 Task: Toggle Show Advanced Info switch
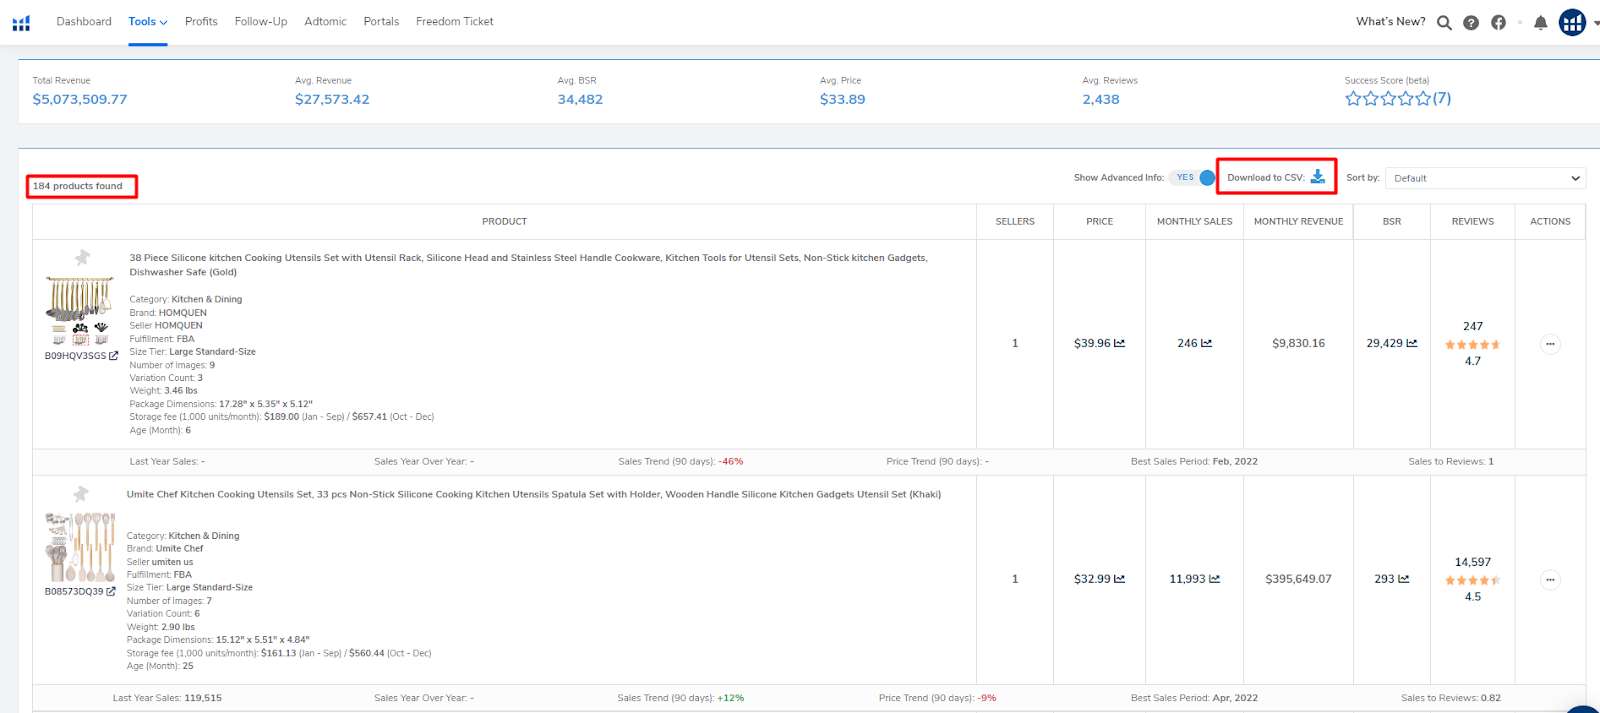pos(1193,177)
